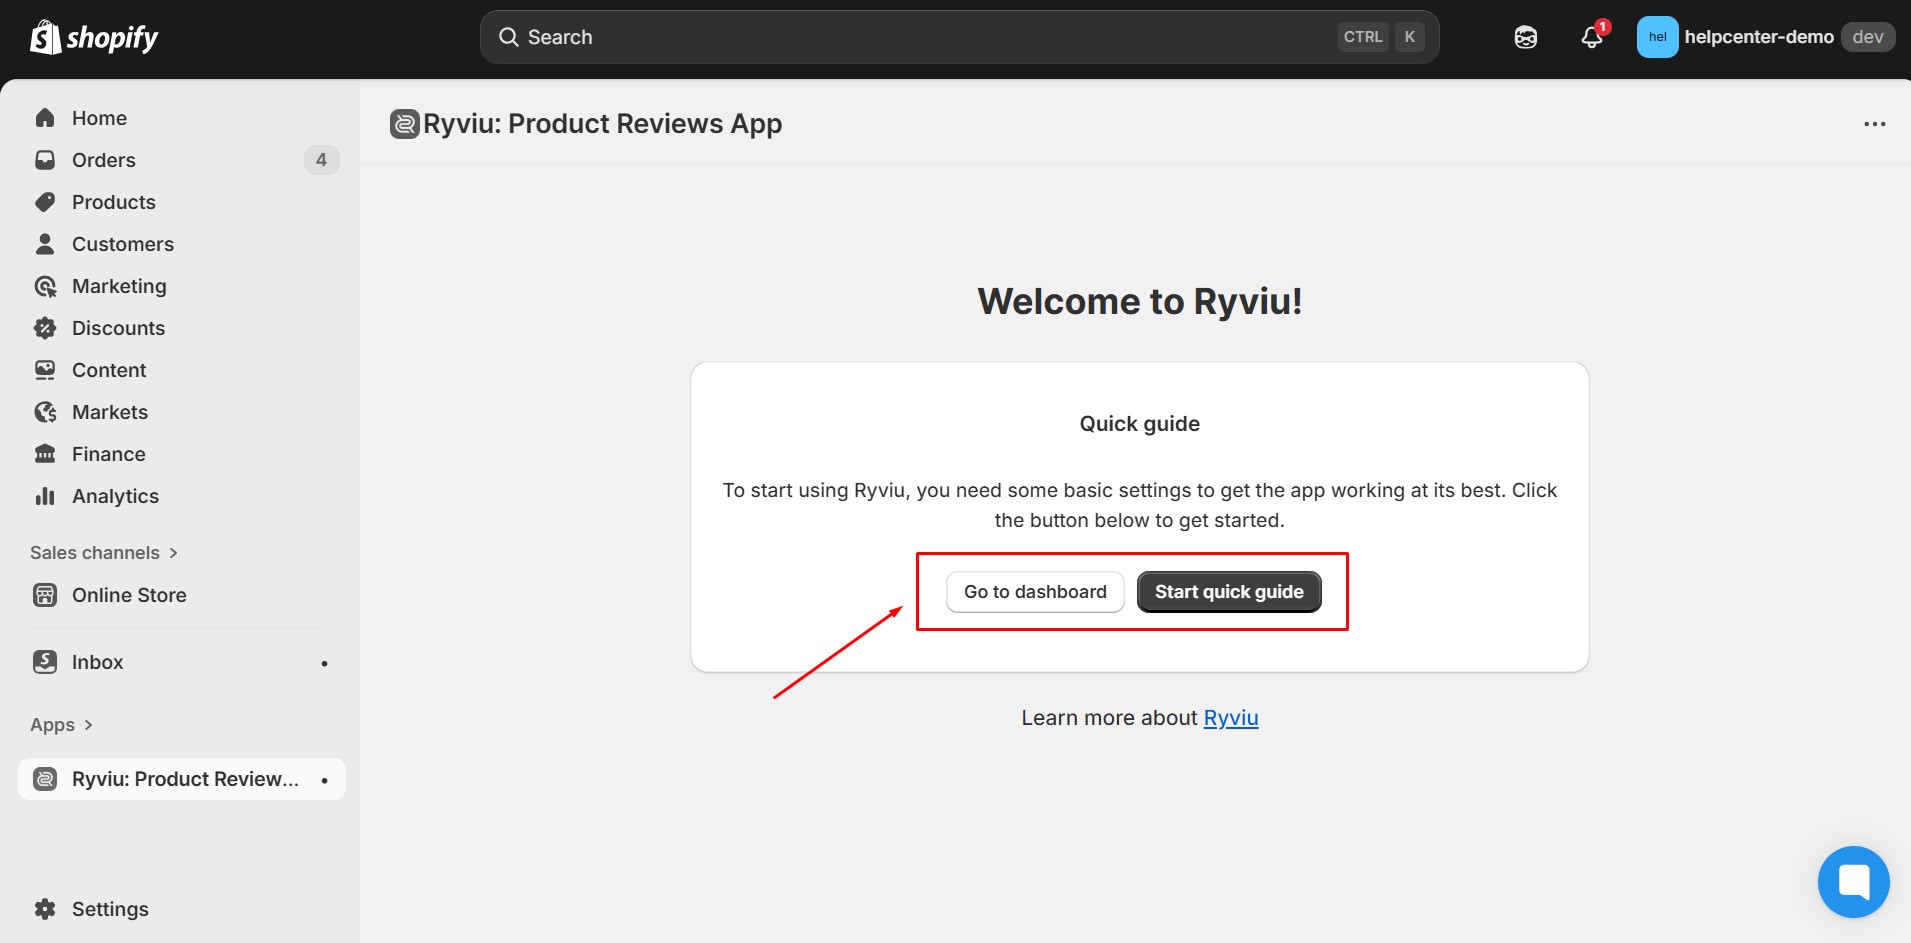The image size is (1911, 943).
Task: Select the Analytics chart icon
Action: click(x=45, y=495)
